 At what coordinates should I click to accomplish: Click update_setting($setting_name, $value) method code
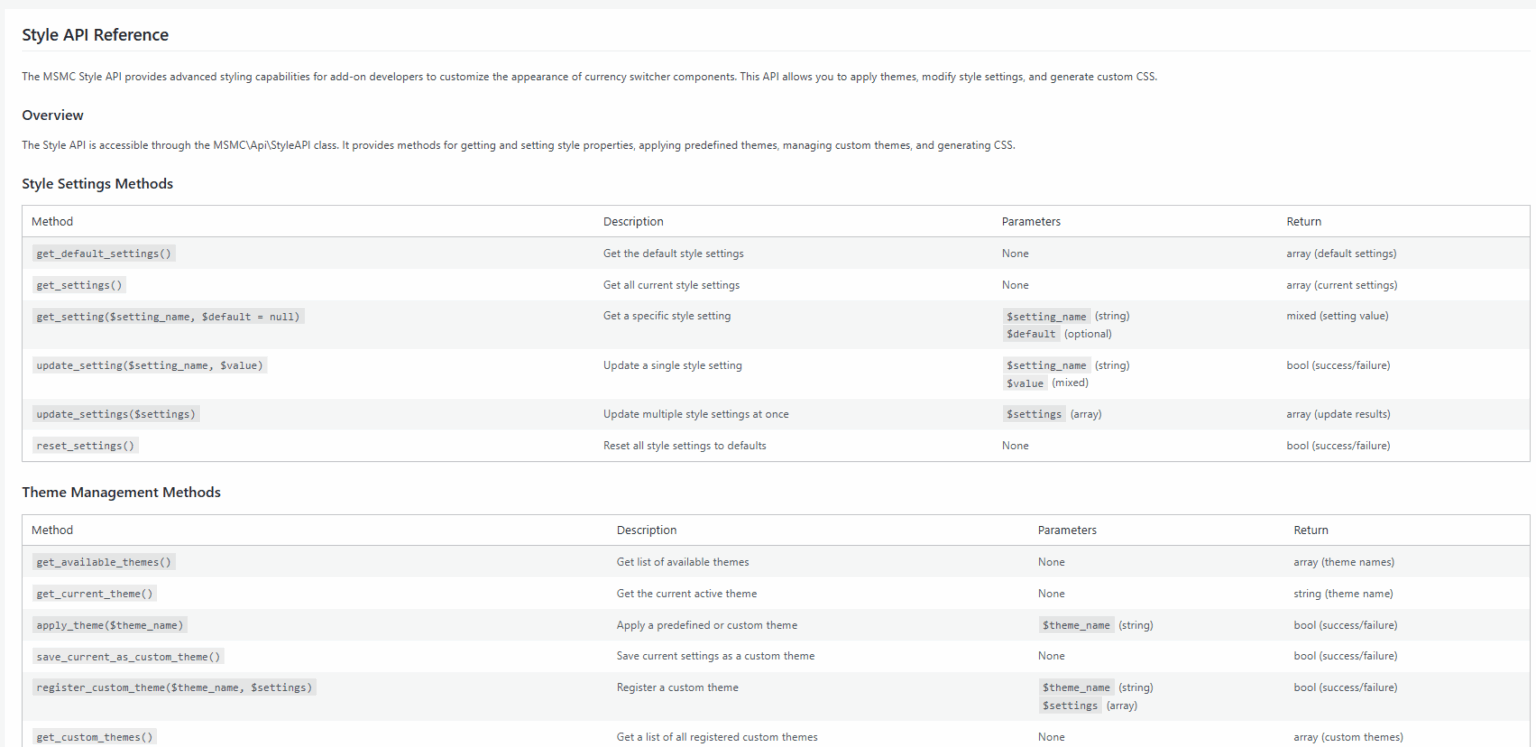149,365
